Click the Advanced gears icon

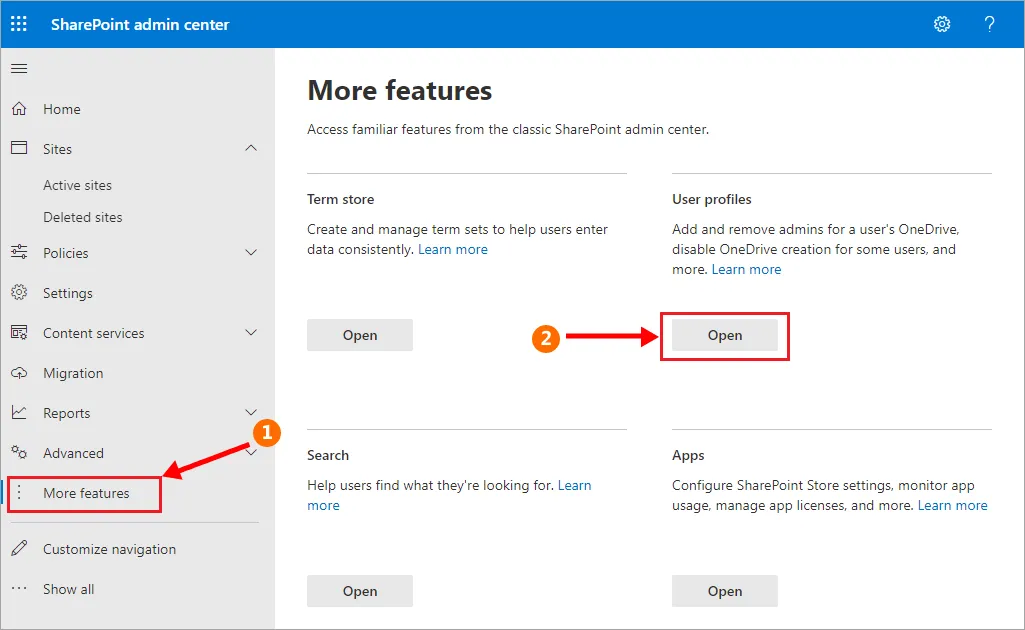click(19, 452)
